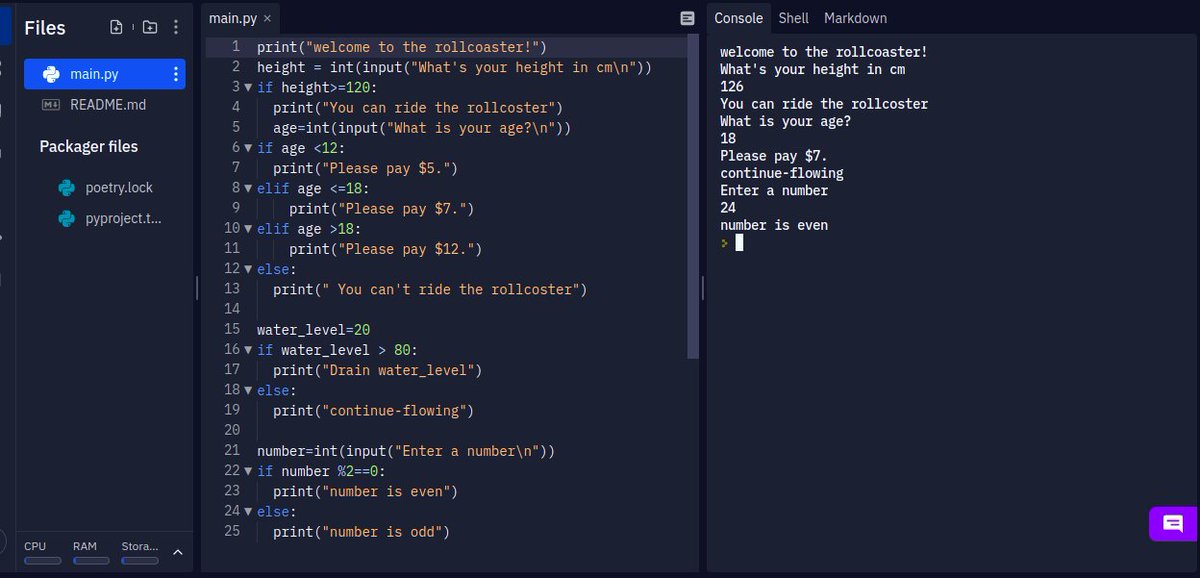Click code line 13 can't ride print statement
This screenshot has height=578, width=1200.
(x=430, y=289)
